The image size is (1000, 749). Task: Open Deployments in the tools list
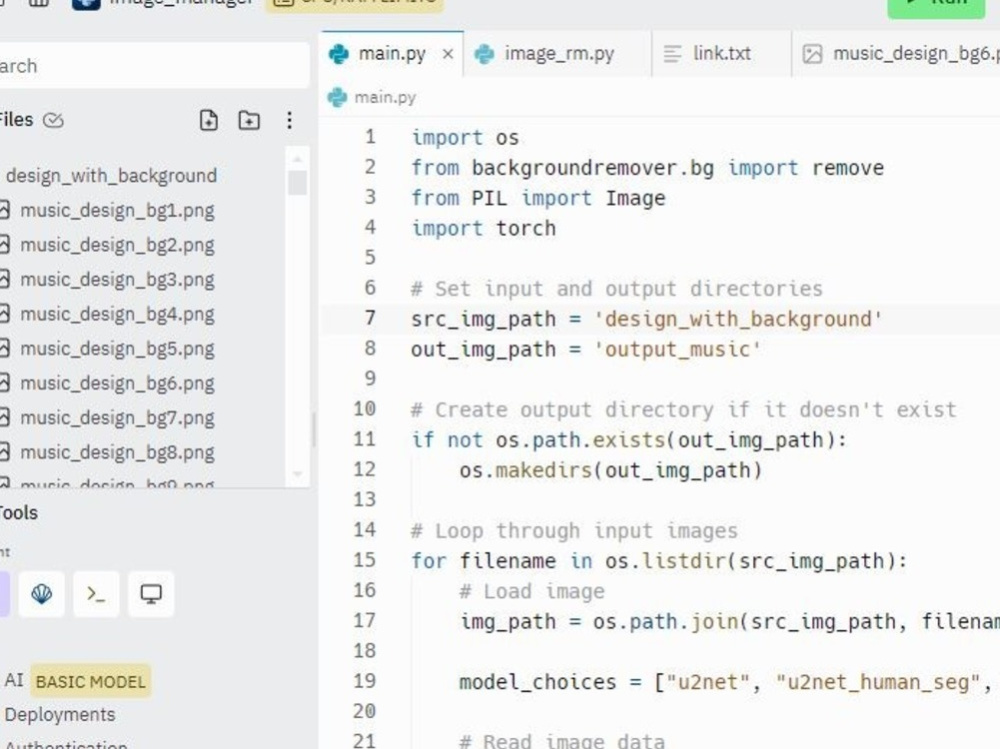pos(59,715)
